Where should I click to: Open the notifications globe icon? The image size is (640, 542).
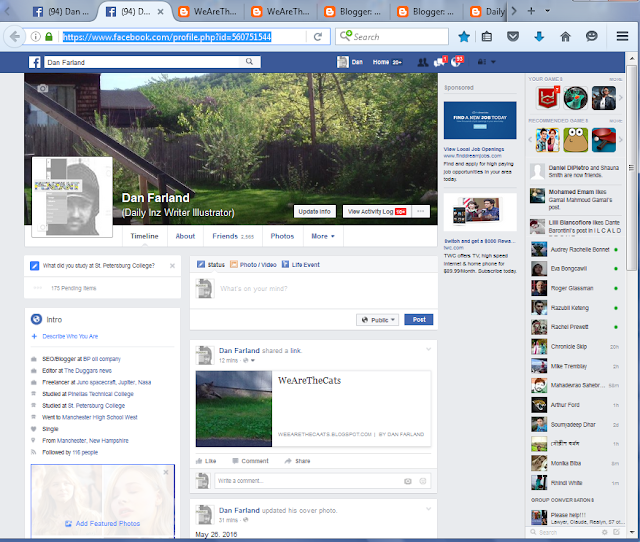pyautogui.click(x=457, y=62)
